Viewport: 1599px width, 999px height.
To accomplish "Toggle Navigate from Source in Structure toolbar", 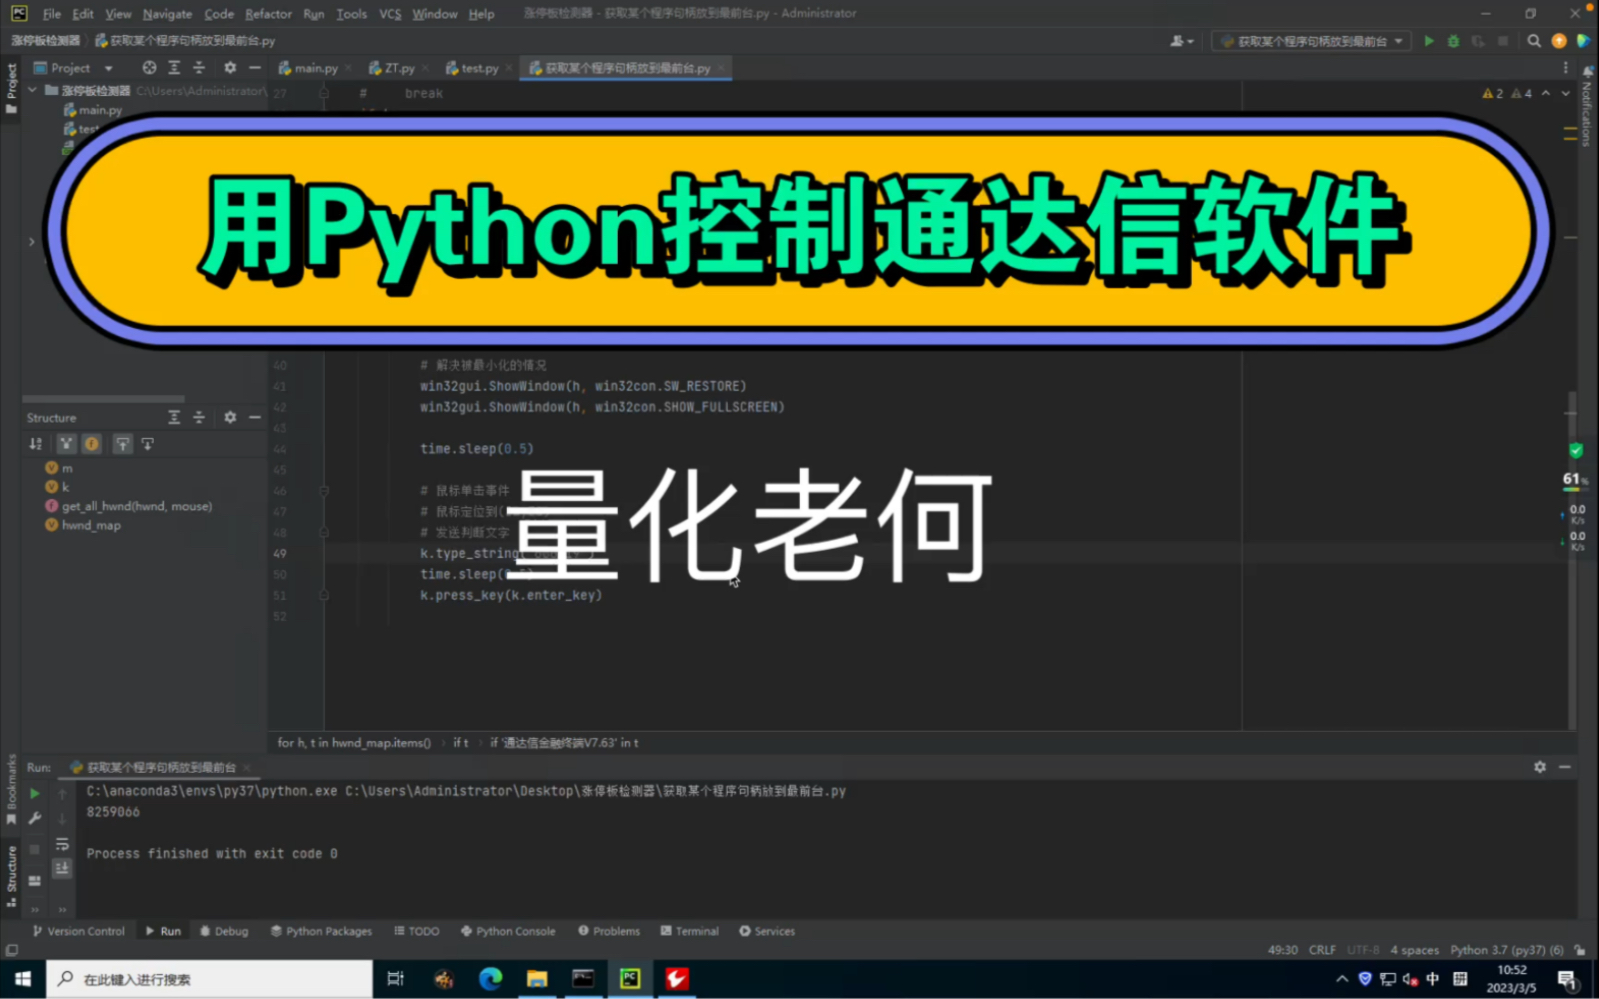I will tap(148, 444).
